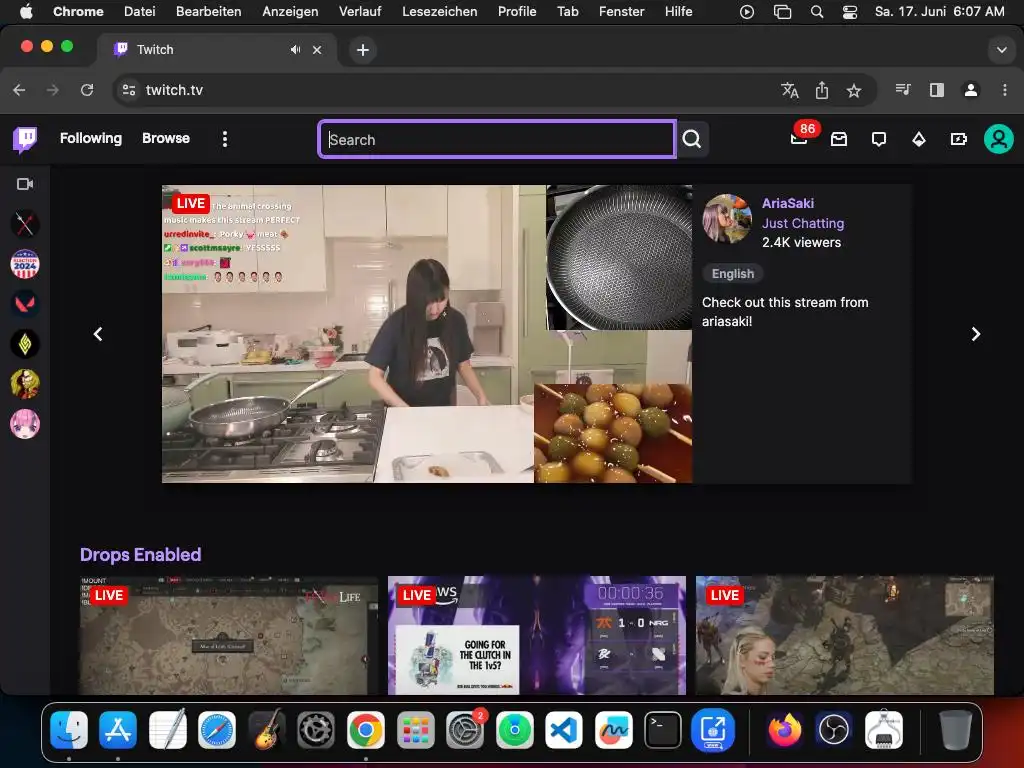Mute the Twitch tab audio
Screen dimensions: 1024x768
[x=295, y=50]
